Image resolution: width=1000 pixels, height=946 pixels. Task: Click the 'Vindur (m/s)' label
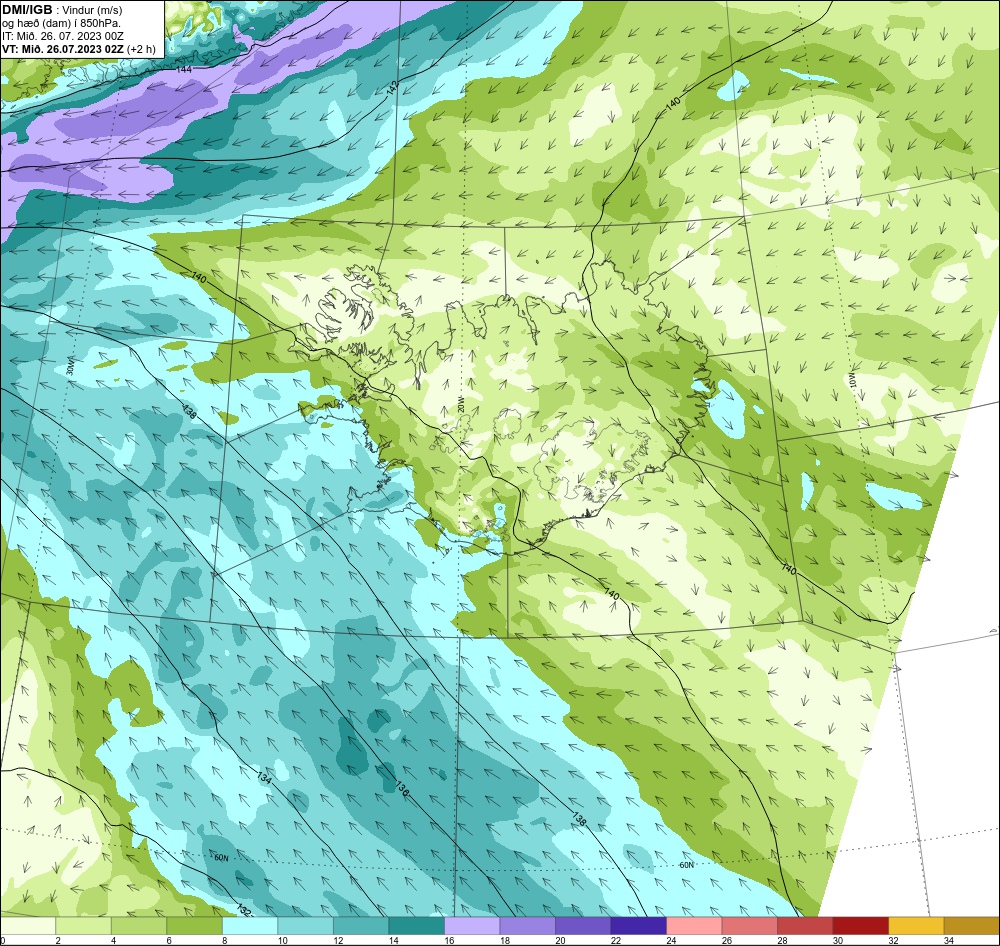tap(92, 10)
